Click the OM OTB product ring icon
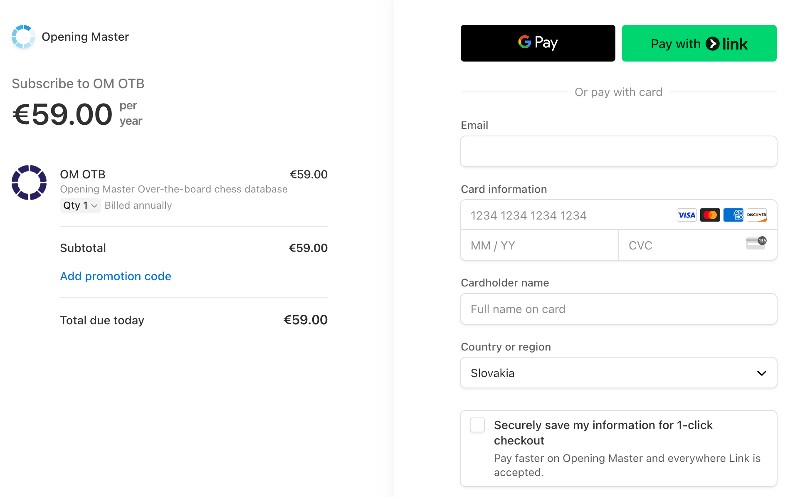Screen dimensions: 800x497 coord(29,182)
